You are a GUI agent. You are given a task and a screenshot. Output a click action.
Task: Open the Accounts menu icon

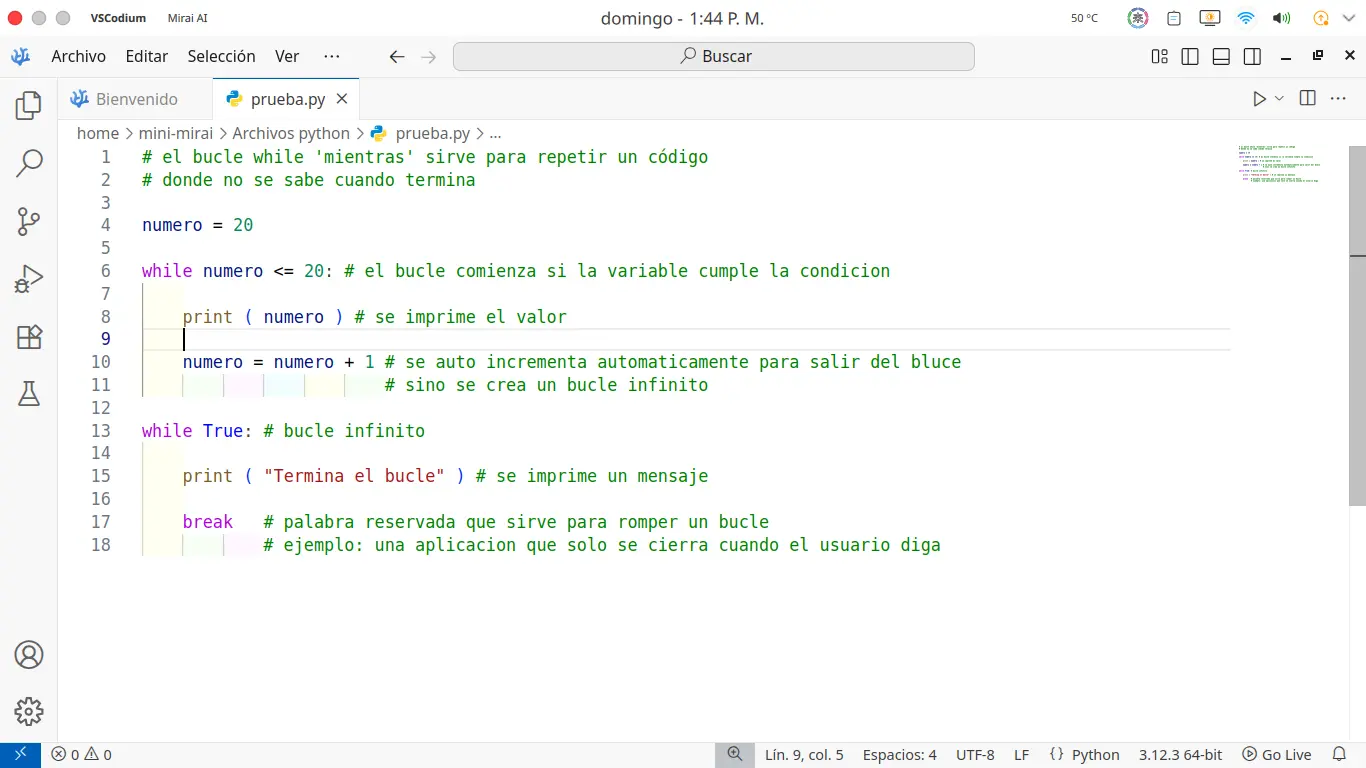click(29, 655)
